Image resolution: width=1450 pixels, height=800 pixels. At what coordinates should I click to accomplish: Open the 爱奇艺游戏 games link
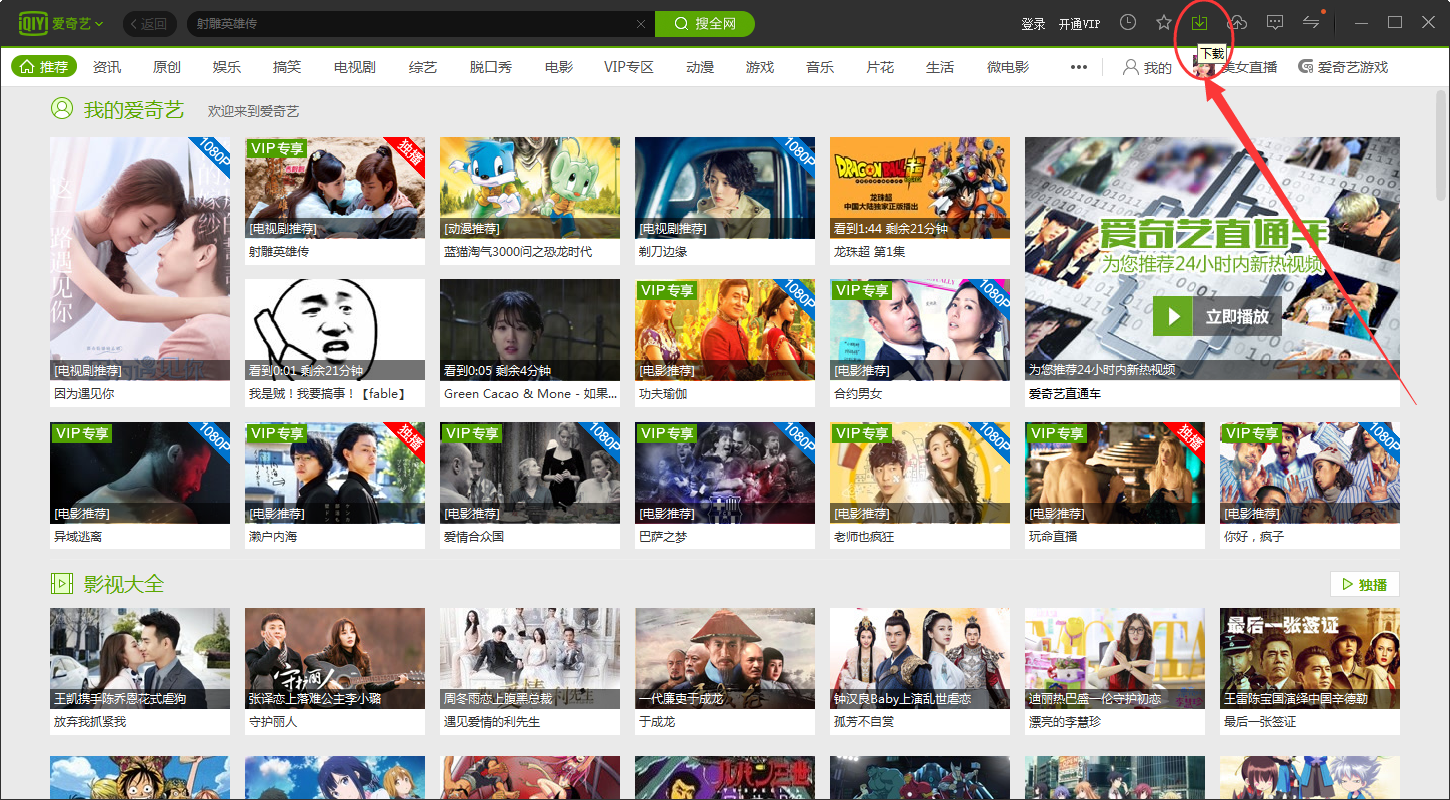pyautogui.click(x=1343, y=67)
